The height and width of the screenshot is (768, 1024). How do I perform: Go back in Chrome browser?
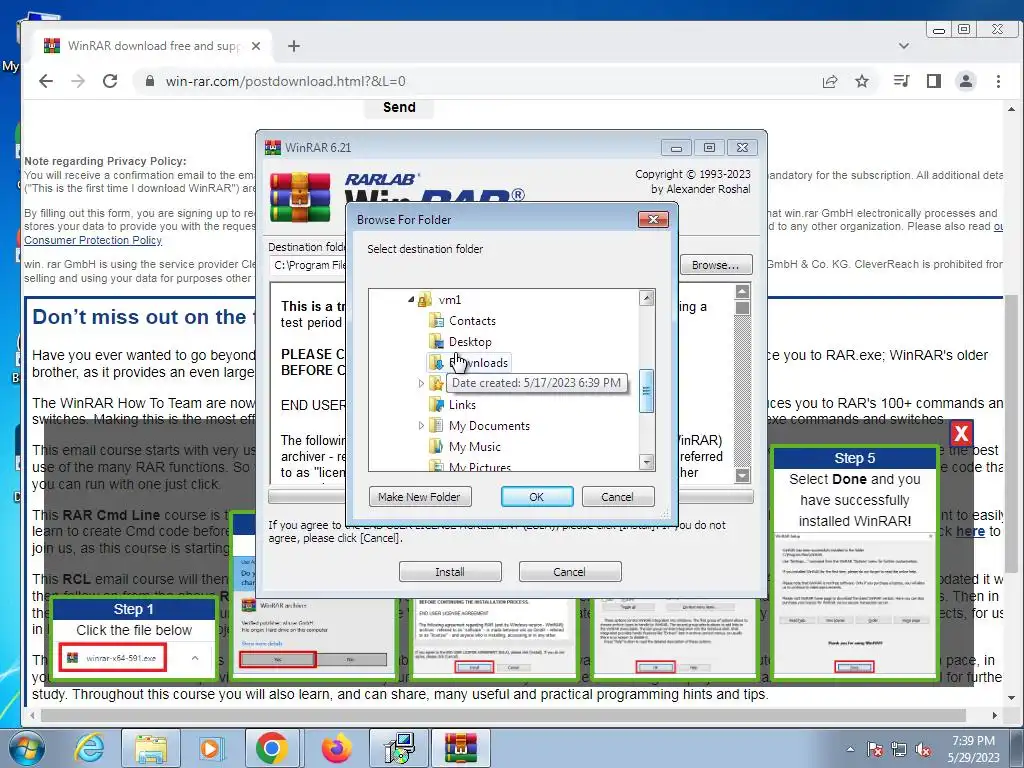46,81
